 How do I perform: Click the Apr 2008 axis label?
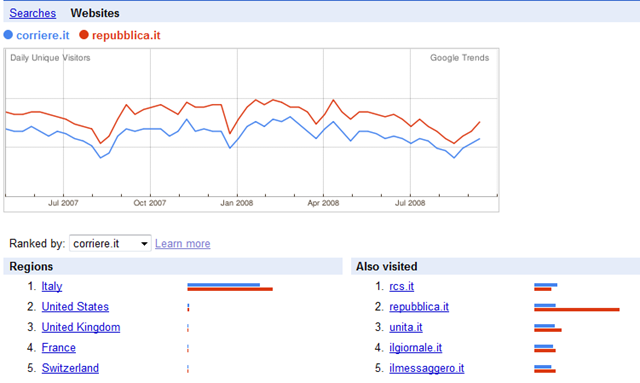[x=323, y=203]
